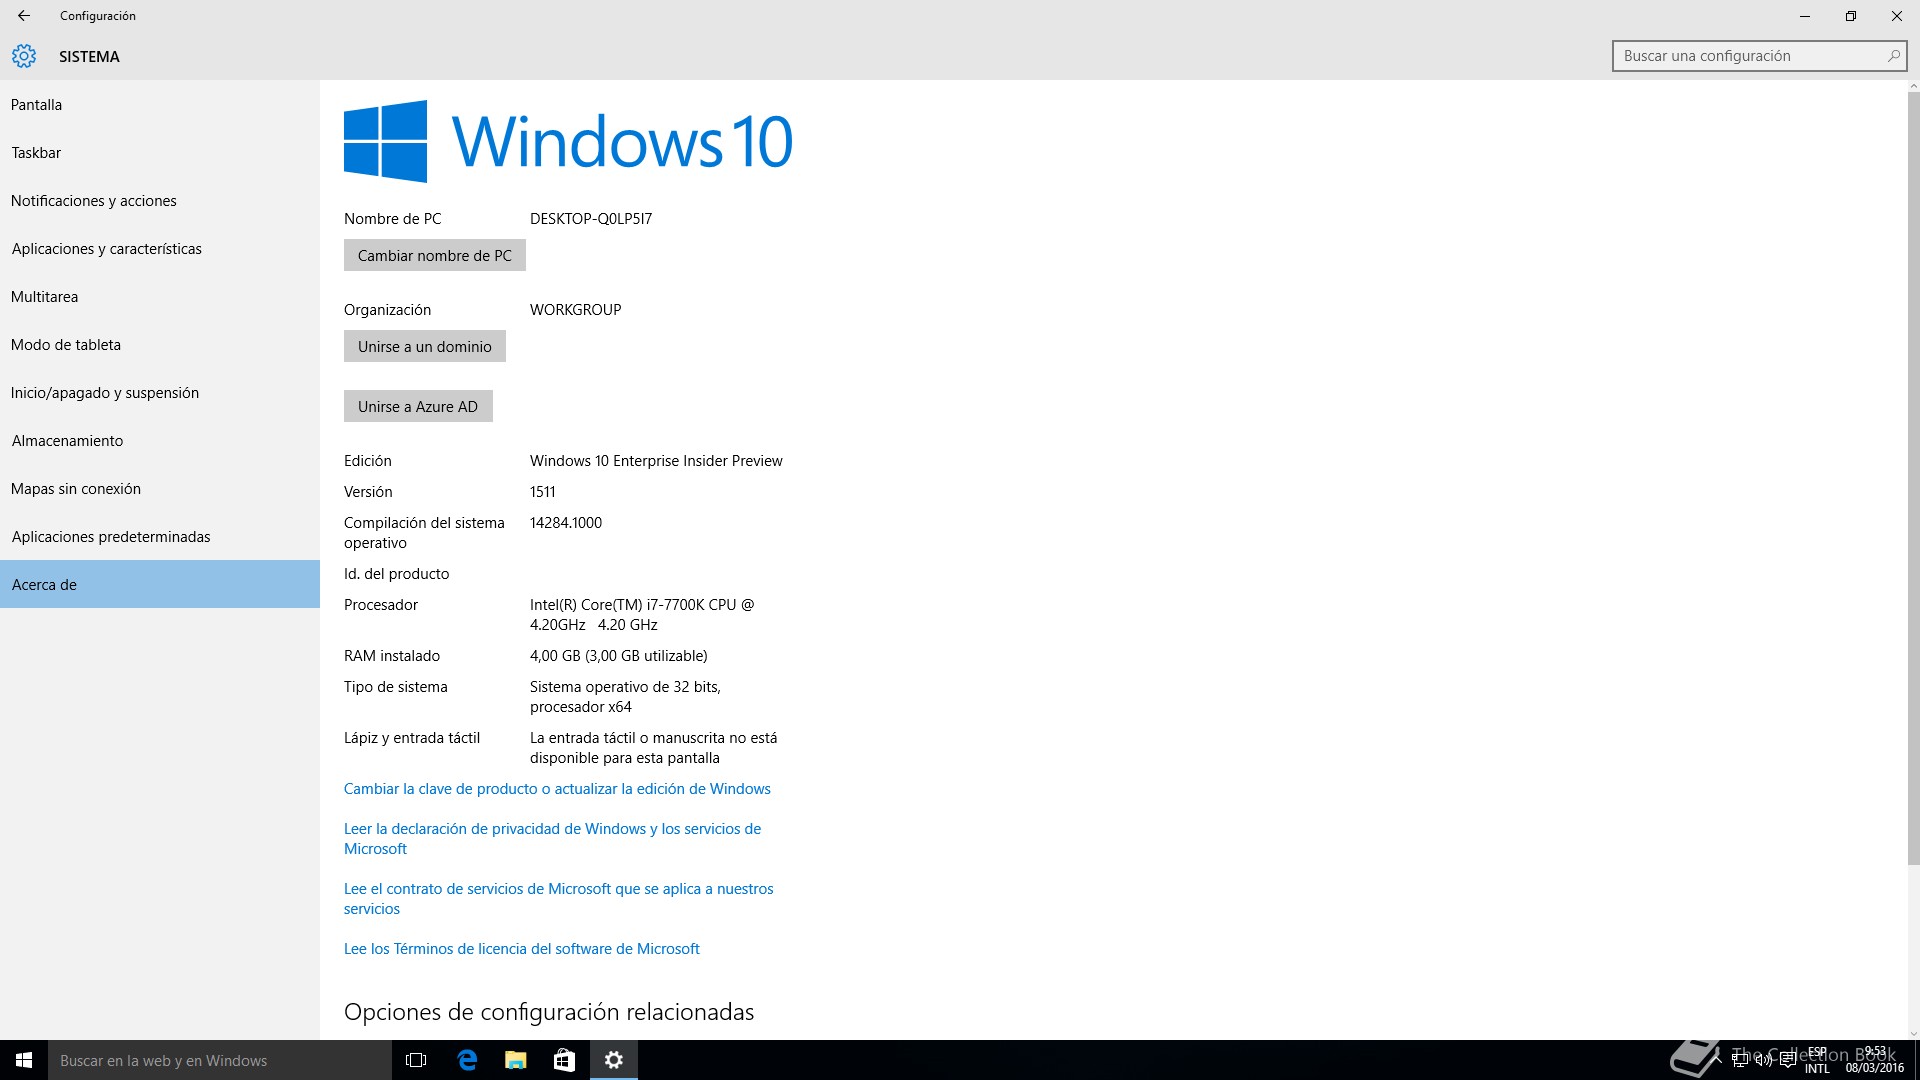Open contrato de servicios de Microsoft link
1920x1080 pixels.
click(558, 899)
